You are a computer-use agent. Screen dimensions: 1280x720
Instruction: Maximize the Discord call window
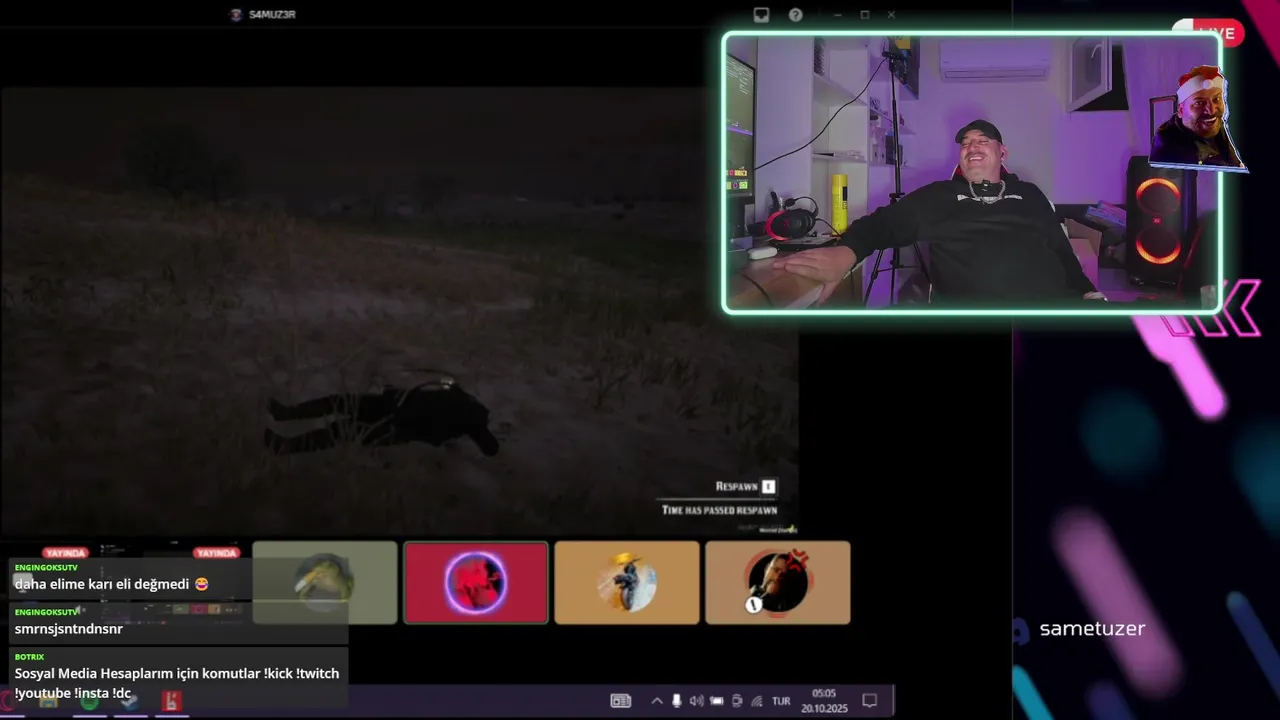(x=864, y=15)
